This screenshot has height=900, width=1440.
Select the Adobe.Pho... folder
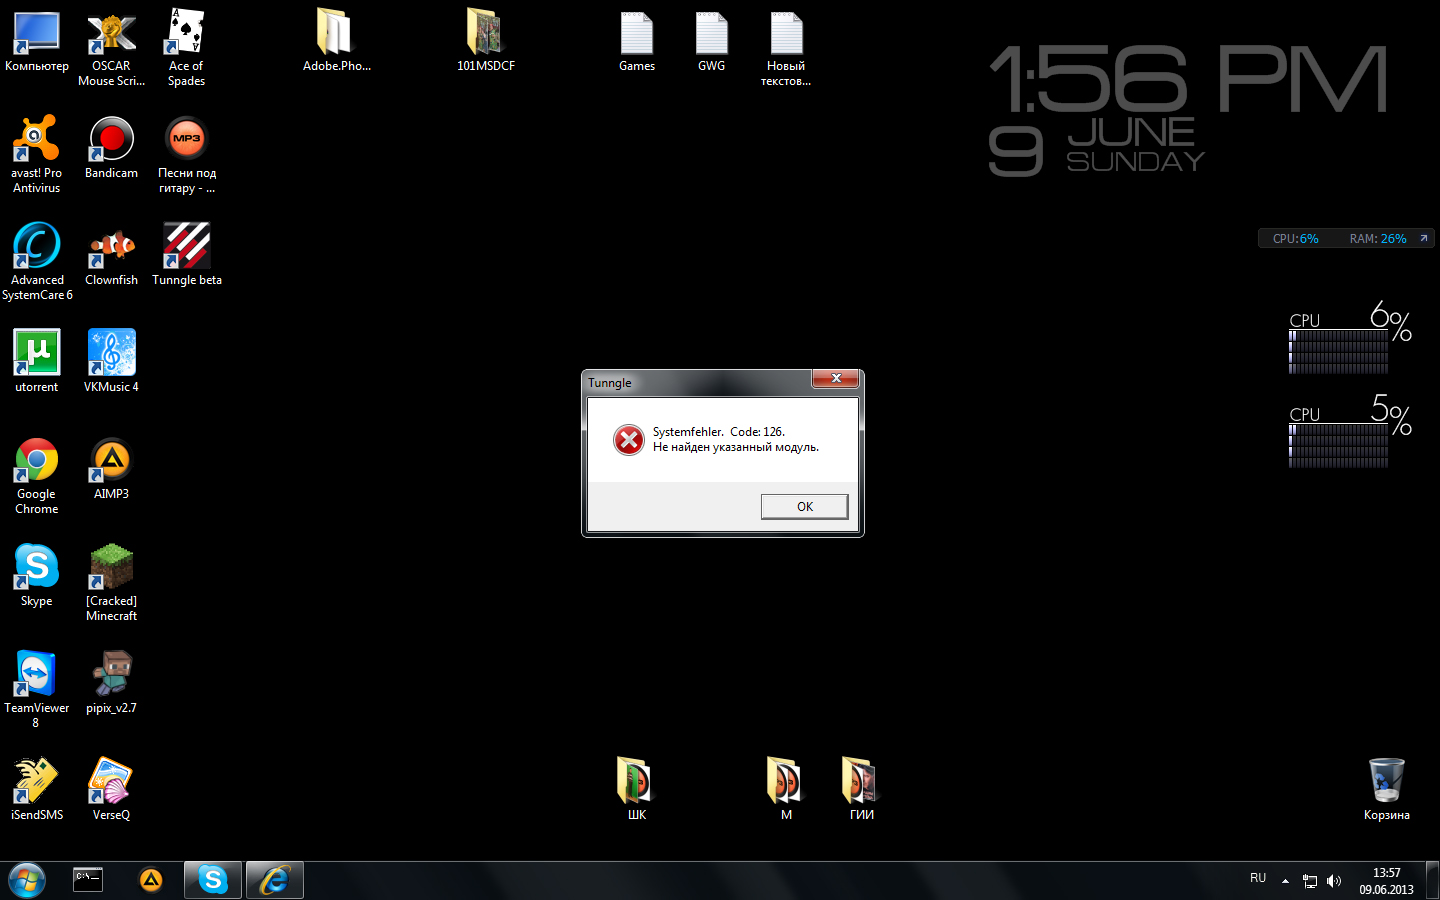click(336, 42)
